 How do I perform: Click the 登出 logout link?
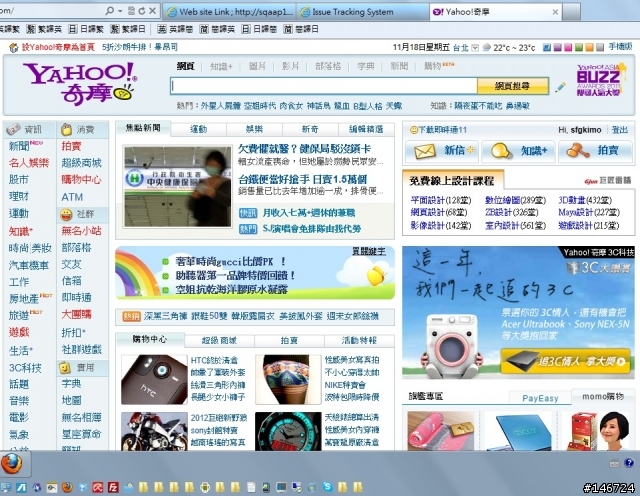coord(620,130)
